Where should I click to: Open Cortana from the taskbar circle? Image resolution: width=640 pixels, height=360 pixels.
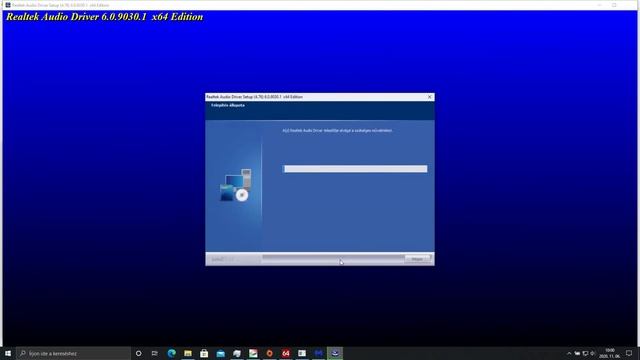pyautogui.click(x=138, y=353)
